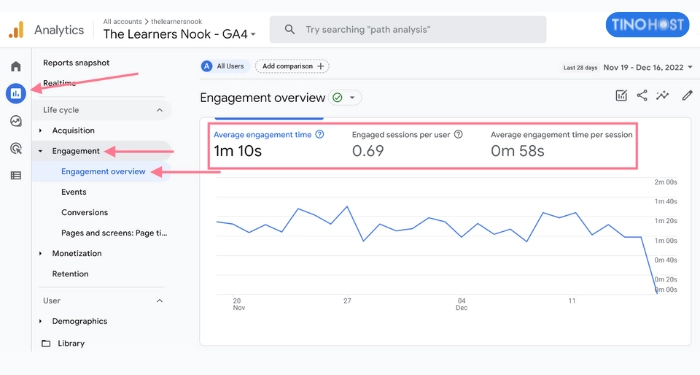Click the Library folder icon

click(46, 343)
